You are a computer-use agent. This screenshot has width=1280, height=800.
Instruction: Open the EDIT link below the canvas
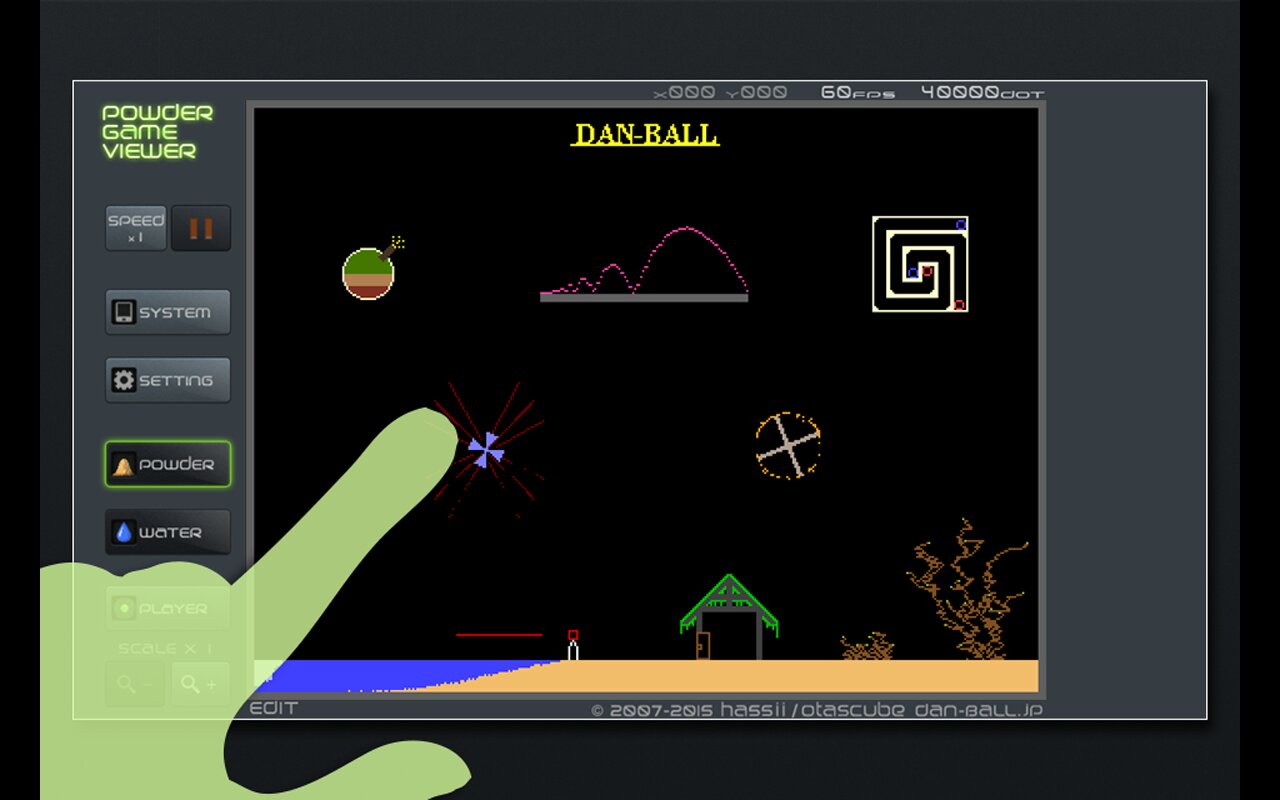(273, 708)
